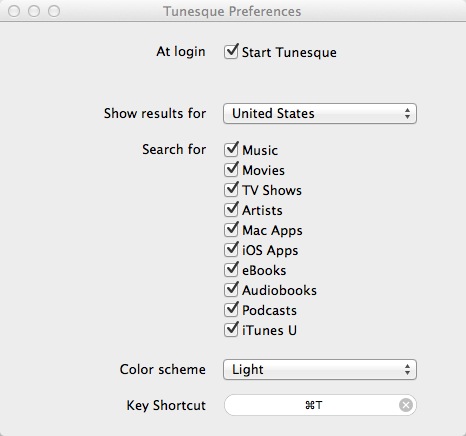Disable Audiobooks in search
Screen dimensions: 466x436
231,290
